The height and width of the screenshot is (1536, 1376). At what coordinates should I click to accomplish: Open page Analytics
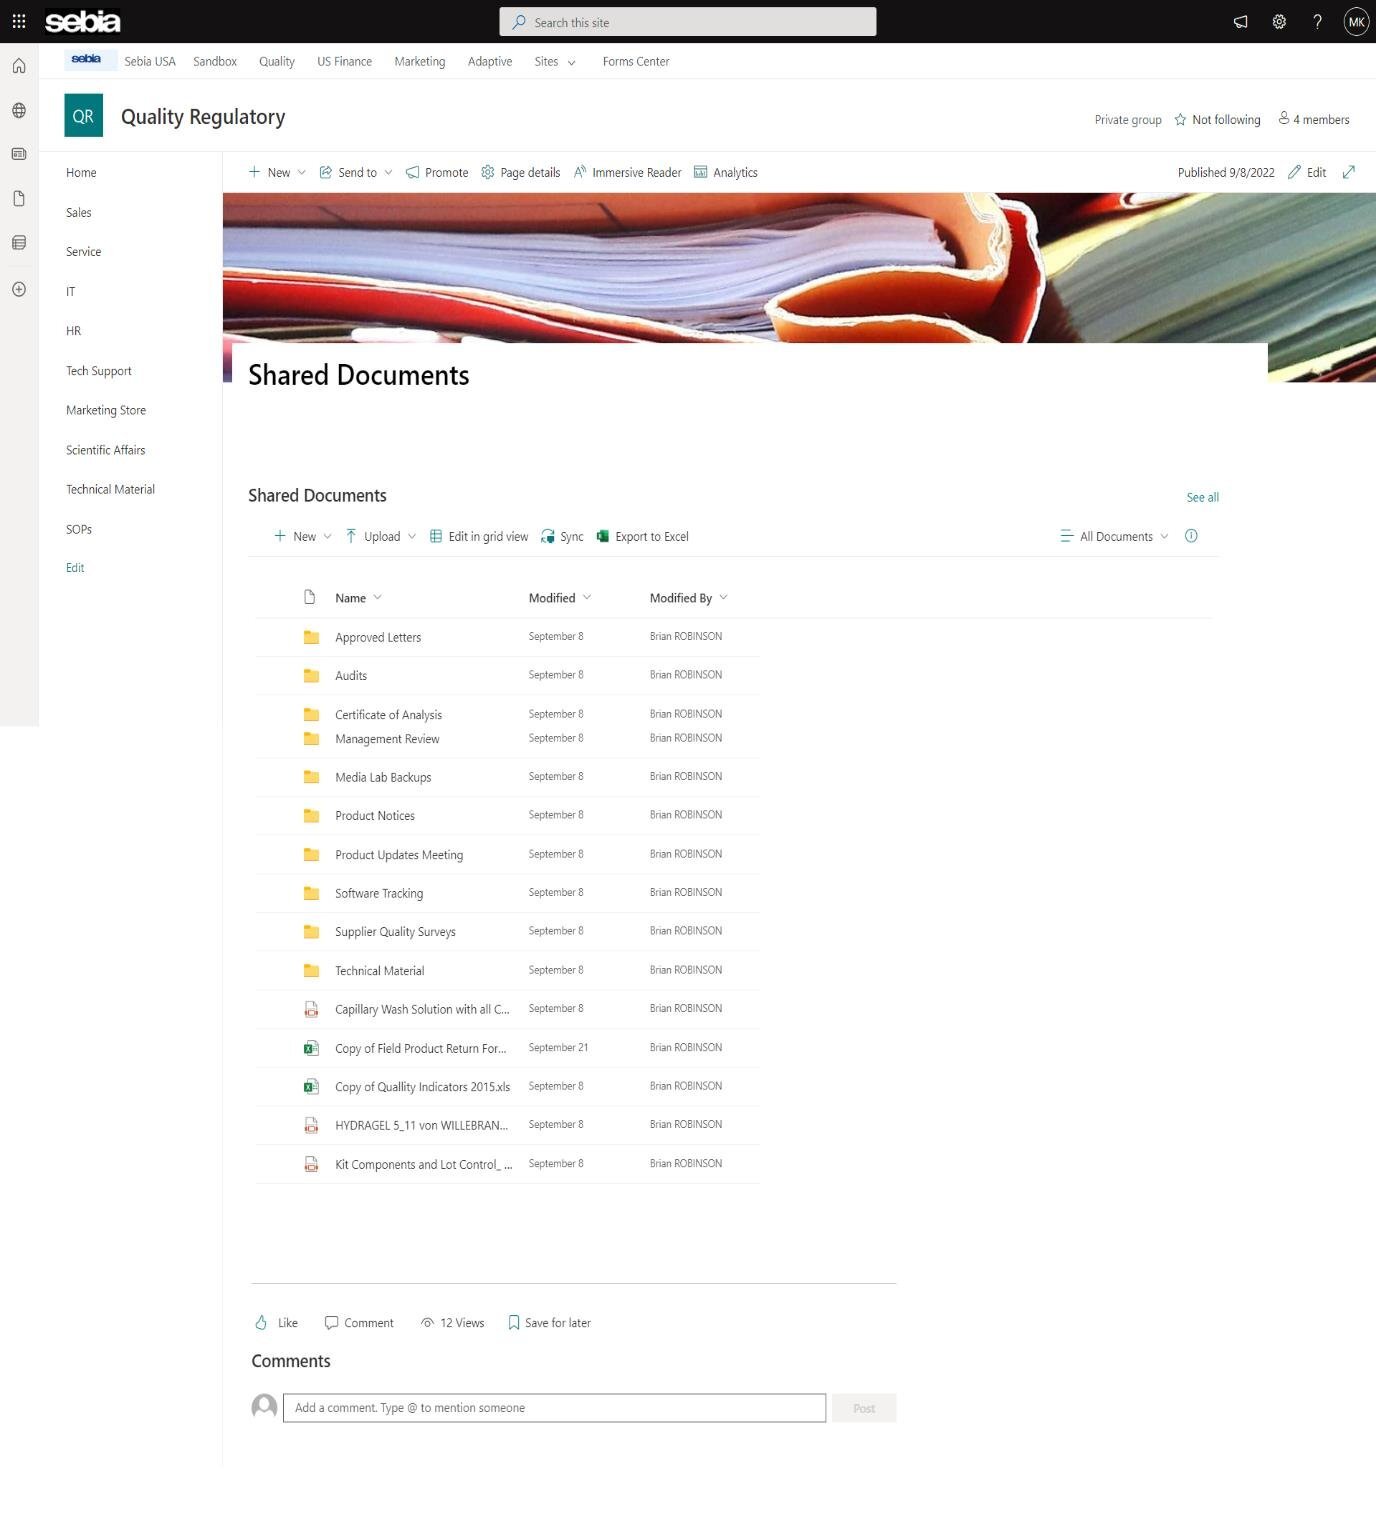(726, 173)
